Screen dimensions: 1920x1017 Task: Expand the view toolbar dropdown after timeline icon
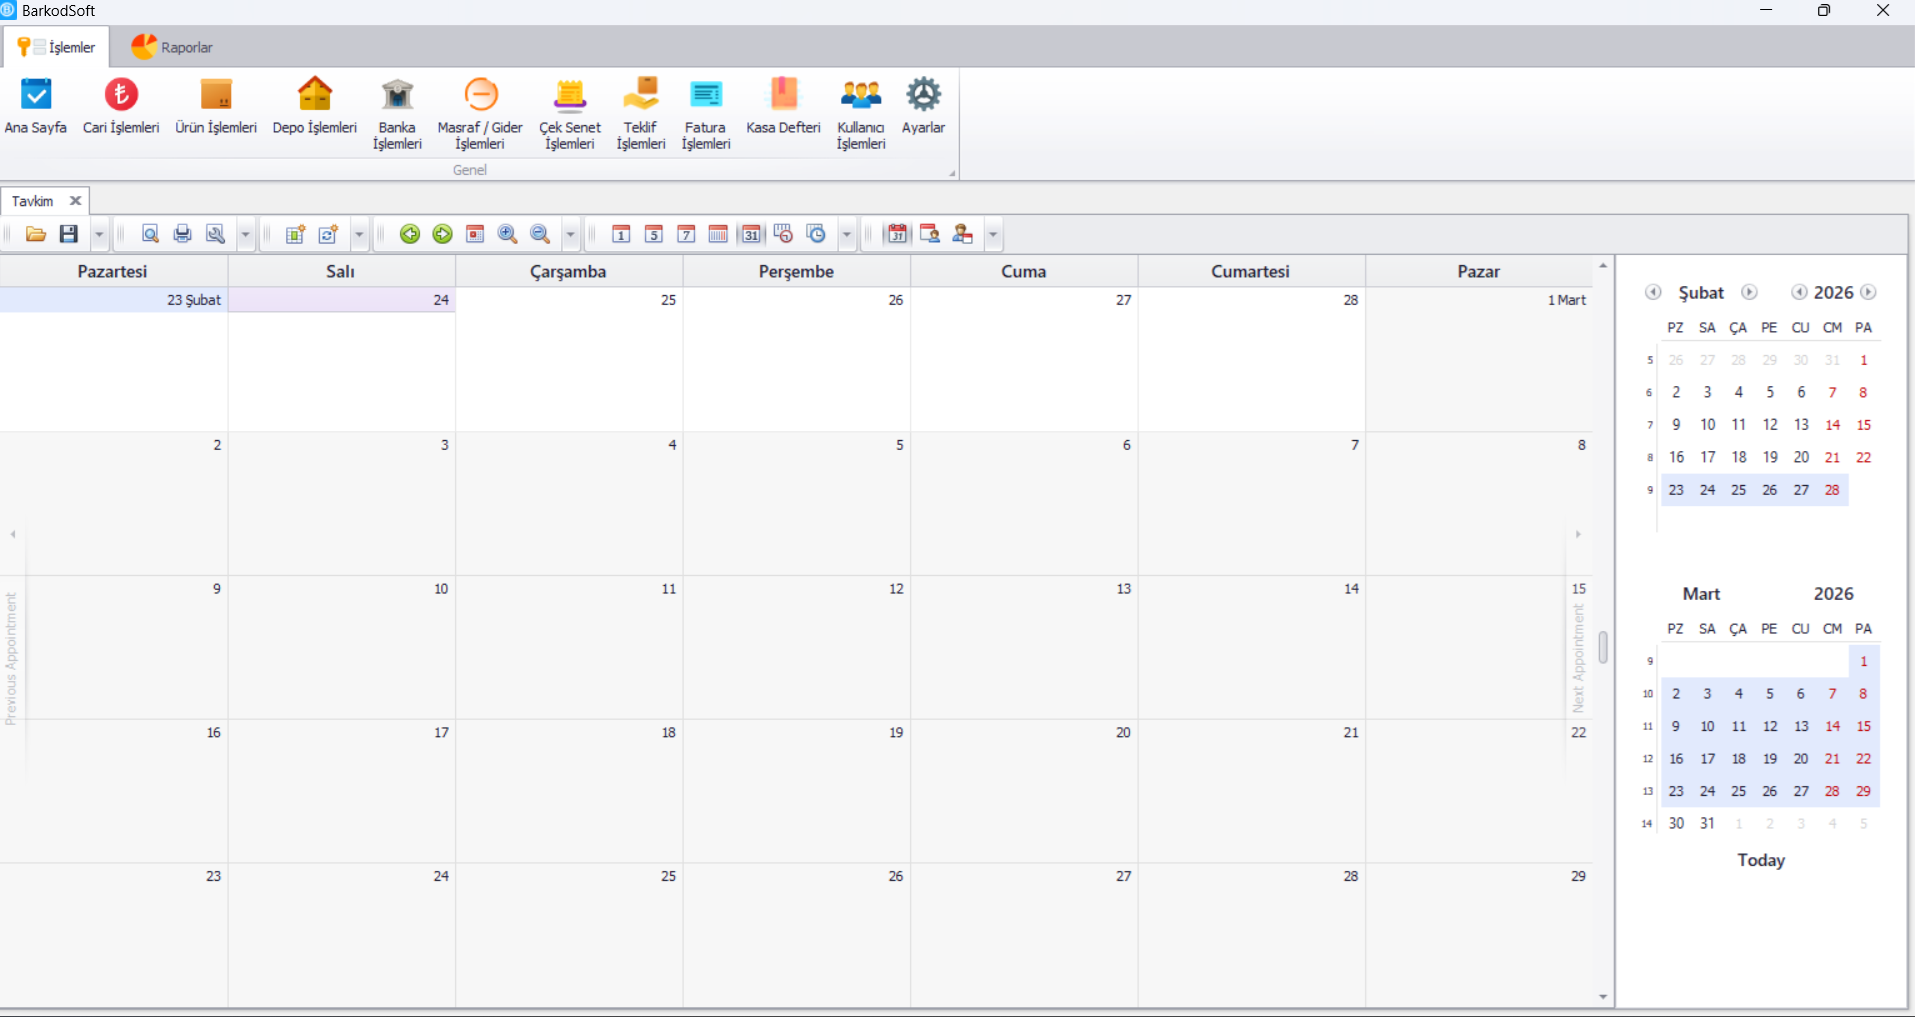pyautogui.click(x=847, y=234)
